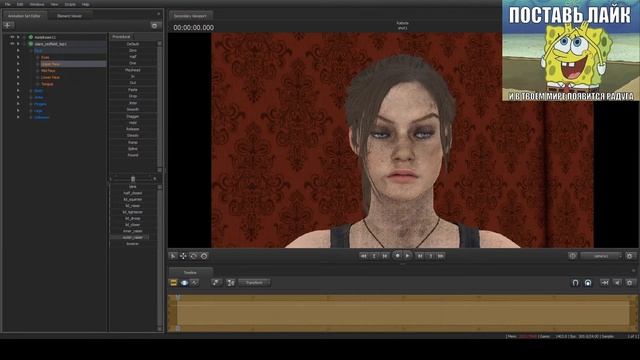
Task: Toggle work camera icon beside camera selector
Action: (x=572, y=256)
